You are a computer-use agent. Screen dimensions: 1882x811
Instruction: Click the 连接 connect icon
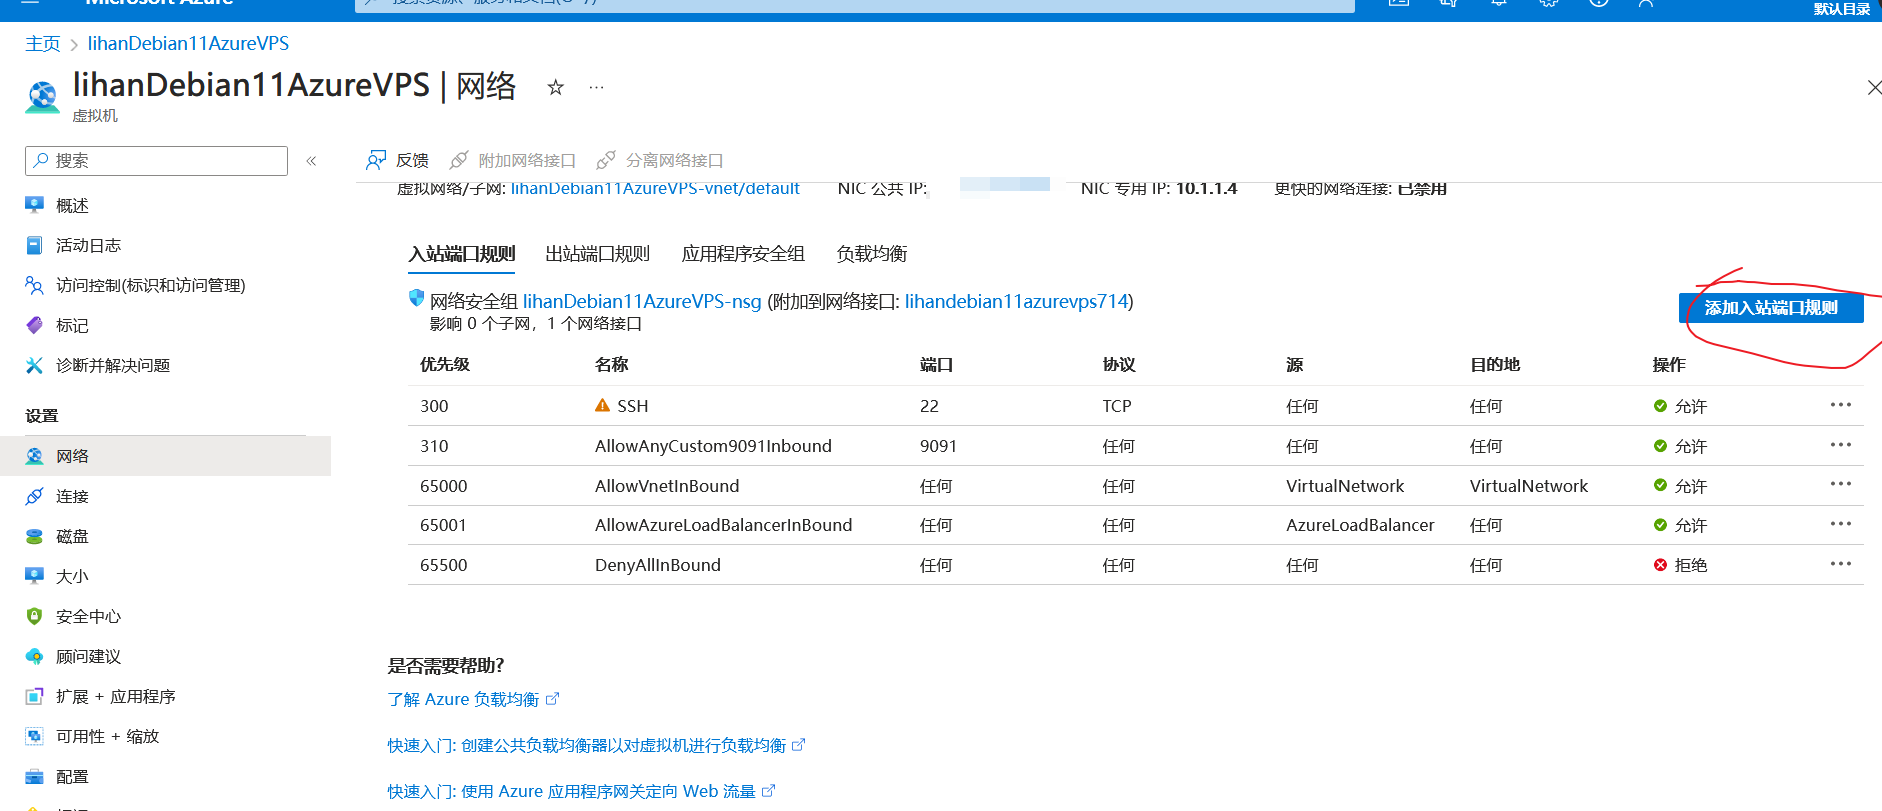click(34, 496)
